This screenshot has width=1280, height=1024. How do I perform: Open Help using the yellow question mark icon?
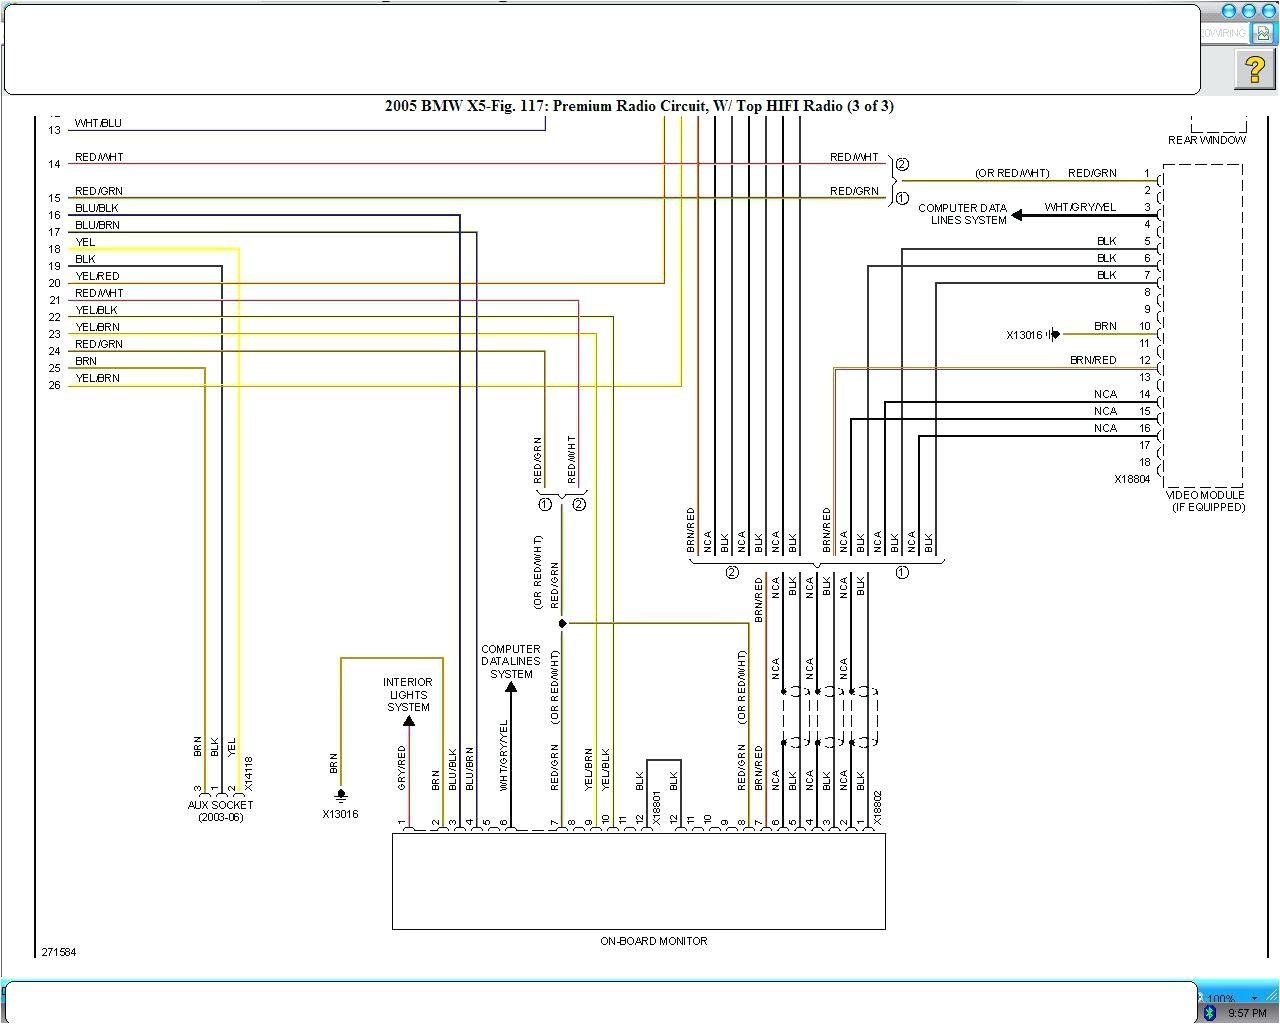click(x=1255, y=71)
